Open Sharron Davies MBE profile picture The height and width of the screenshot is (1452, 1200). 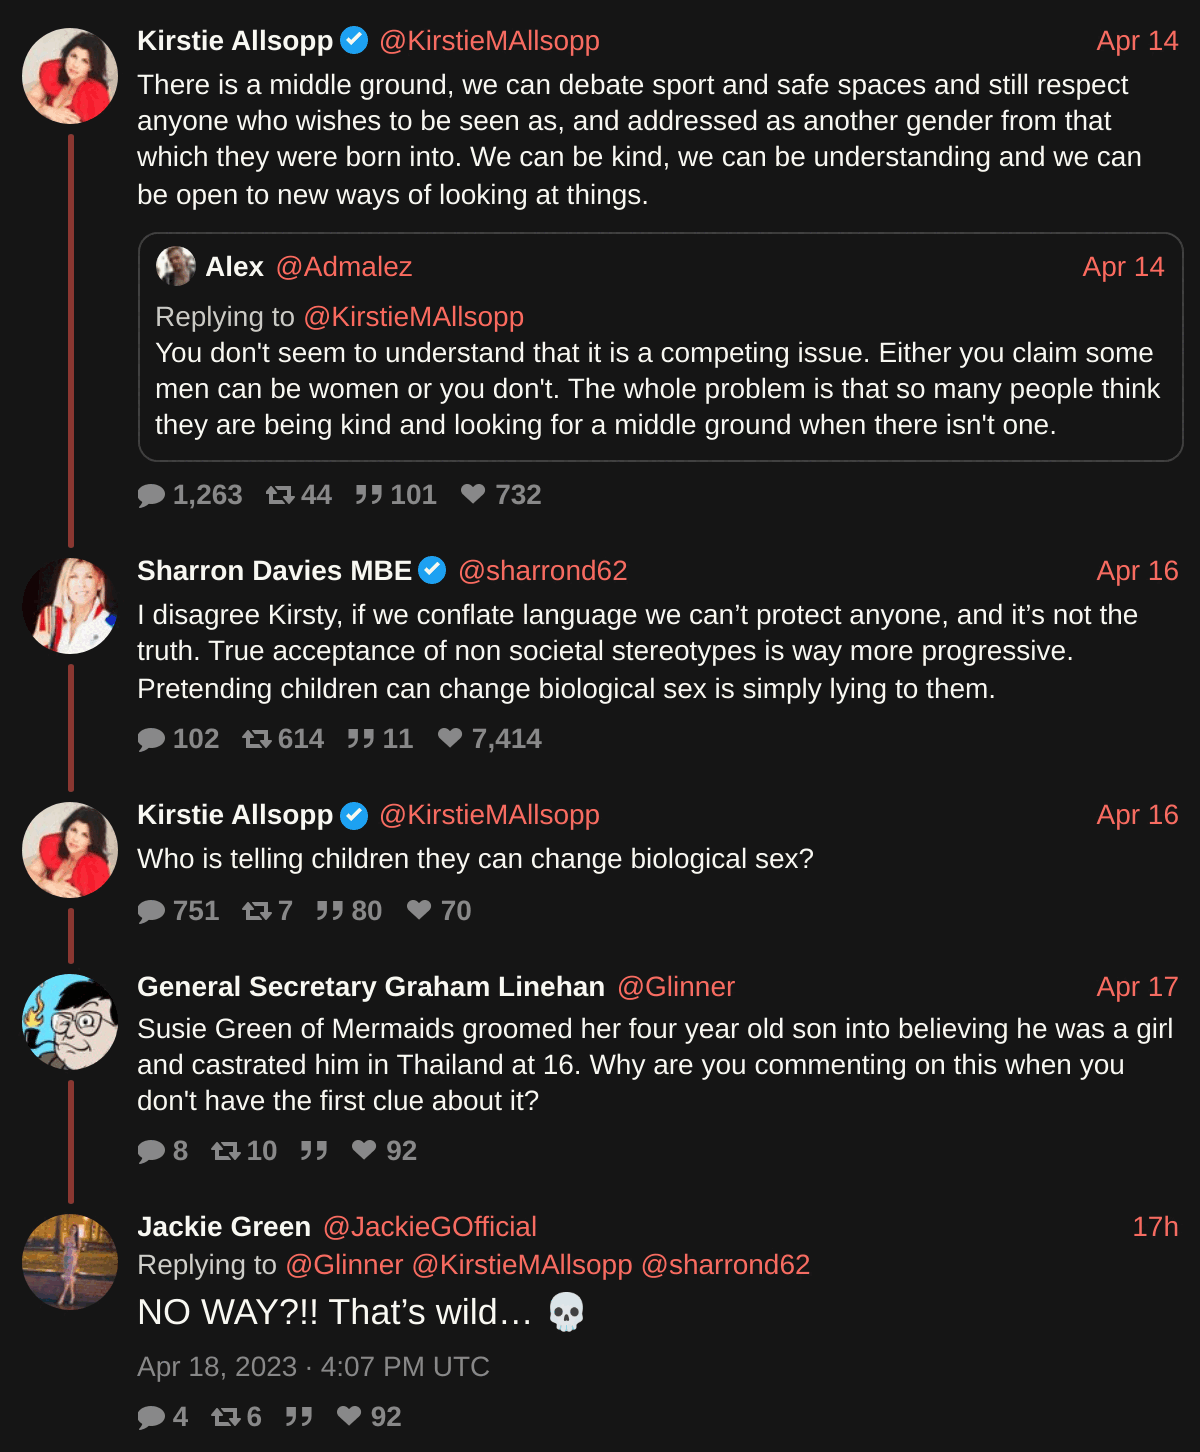coord(70,606)
